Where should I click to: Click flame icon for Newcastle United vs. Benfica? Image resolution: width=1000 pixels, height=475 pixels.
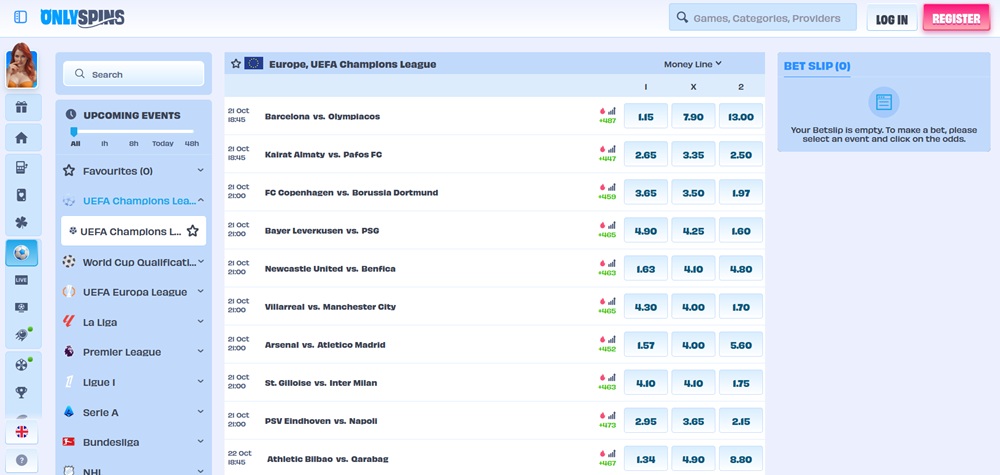click(x=602, y=263)
